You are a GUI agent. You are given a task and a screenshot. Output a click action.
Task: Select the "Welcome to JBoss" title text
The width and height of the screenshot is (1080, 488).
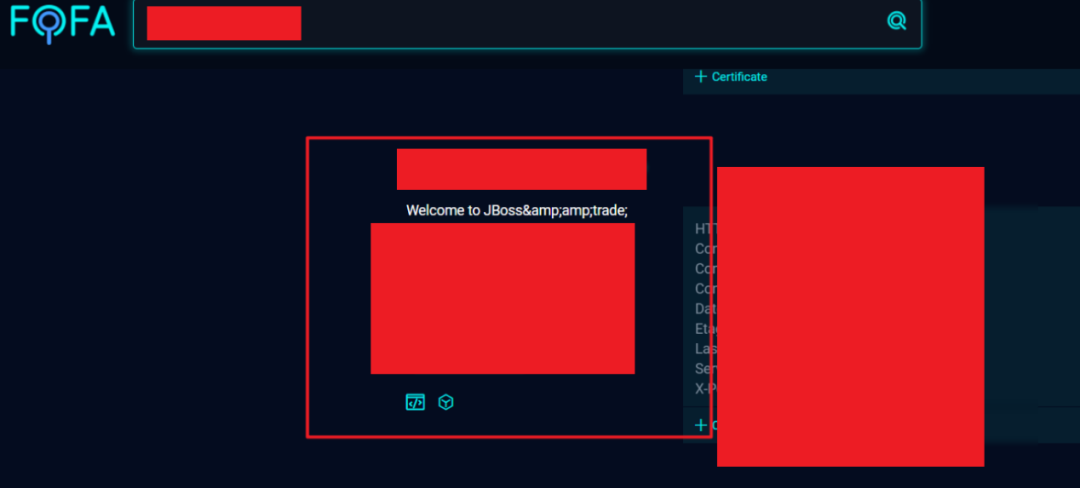pyautogui.click(x=517, y=211)
